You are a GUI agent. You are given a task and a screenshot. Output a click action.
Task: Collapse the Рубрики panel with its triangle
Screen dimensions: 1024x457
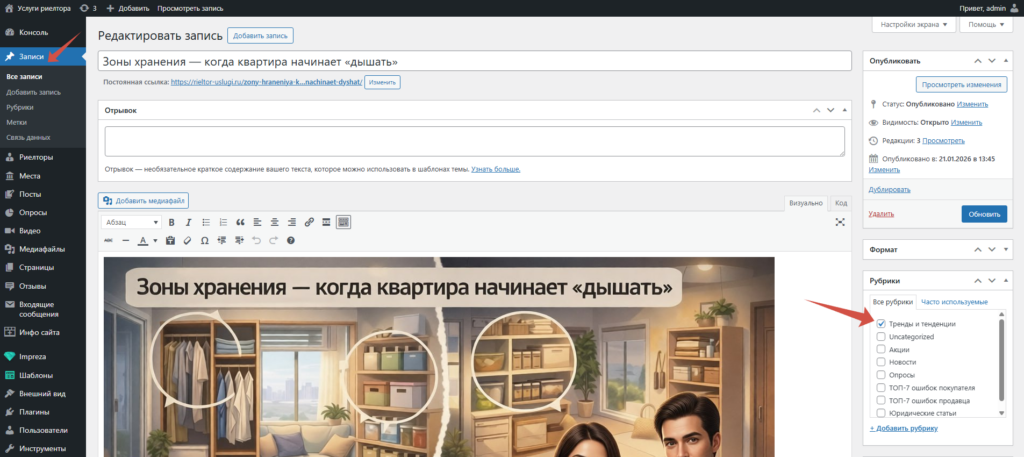pyautogui.click(x=1006, y=281)
